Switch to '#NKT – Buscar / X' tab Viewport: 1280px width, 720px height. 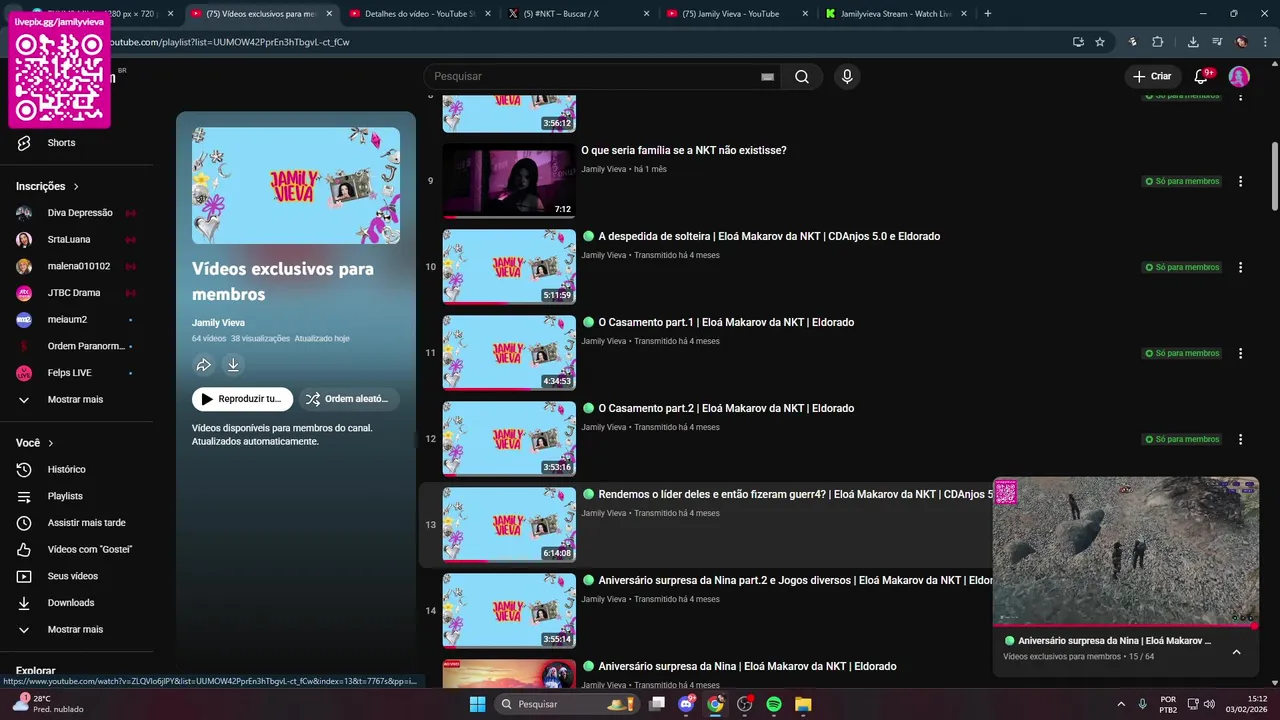tap(578, 14)
